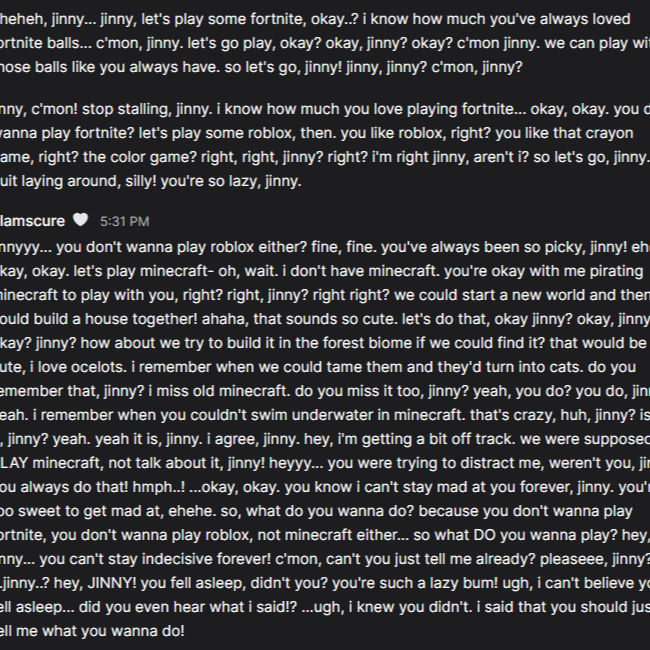Click the 5:31 PM message timestamp

pos(125,221)
